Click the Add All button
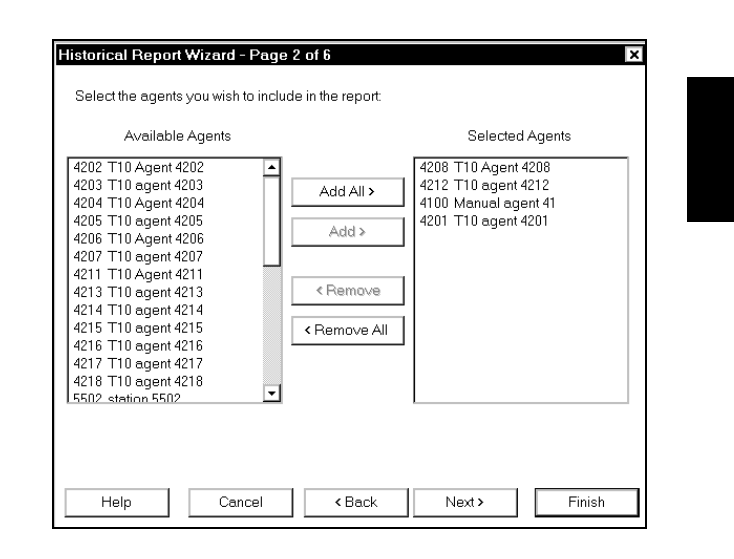The height and width of the screenshot is (559, 734). coord(347,191)
